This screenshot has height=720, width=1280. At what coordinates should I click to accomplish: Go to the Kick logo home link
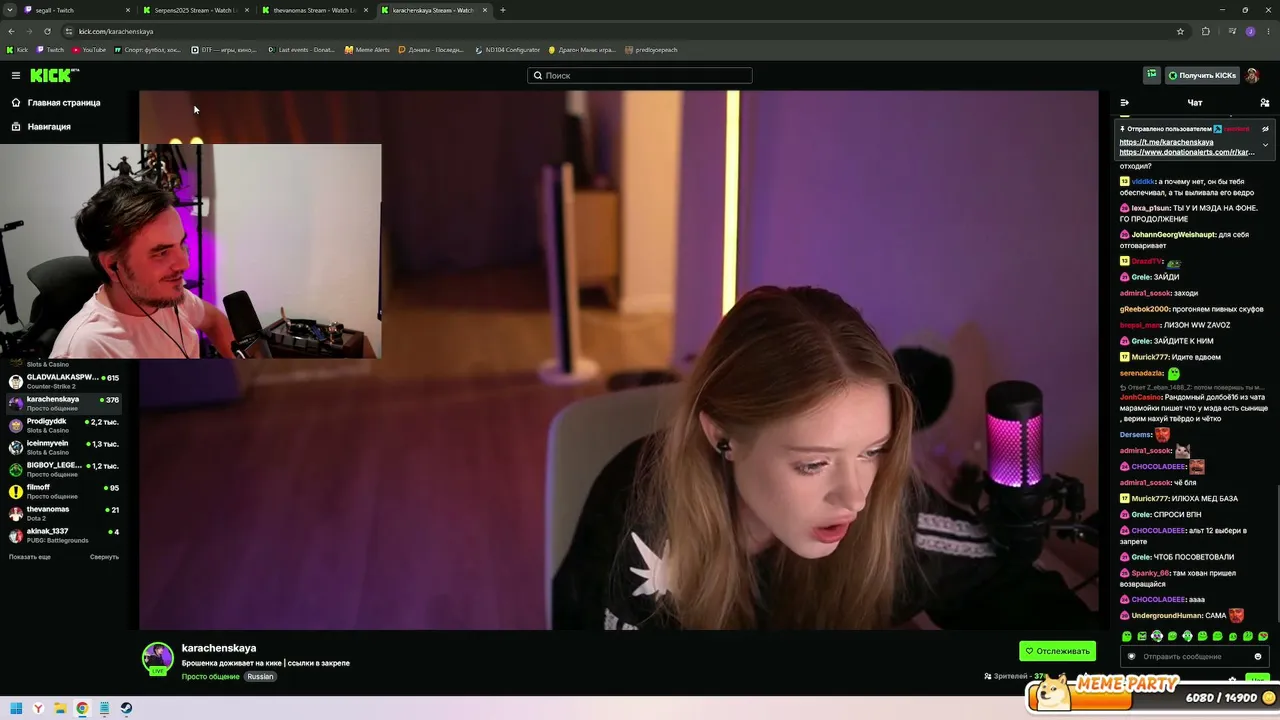pyautogui.click(x=54, y=75)
